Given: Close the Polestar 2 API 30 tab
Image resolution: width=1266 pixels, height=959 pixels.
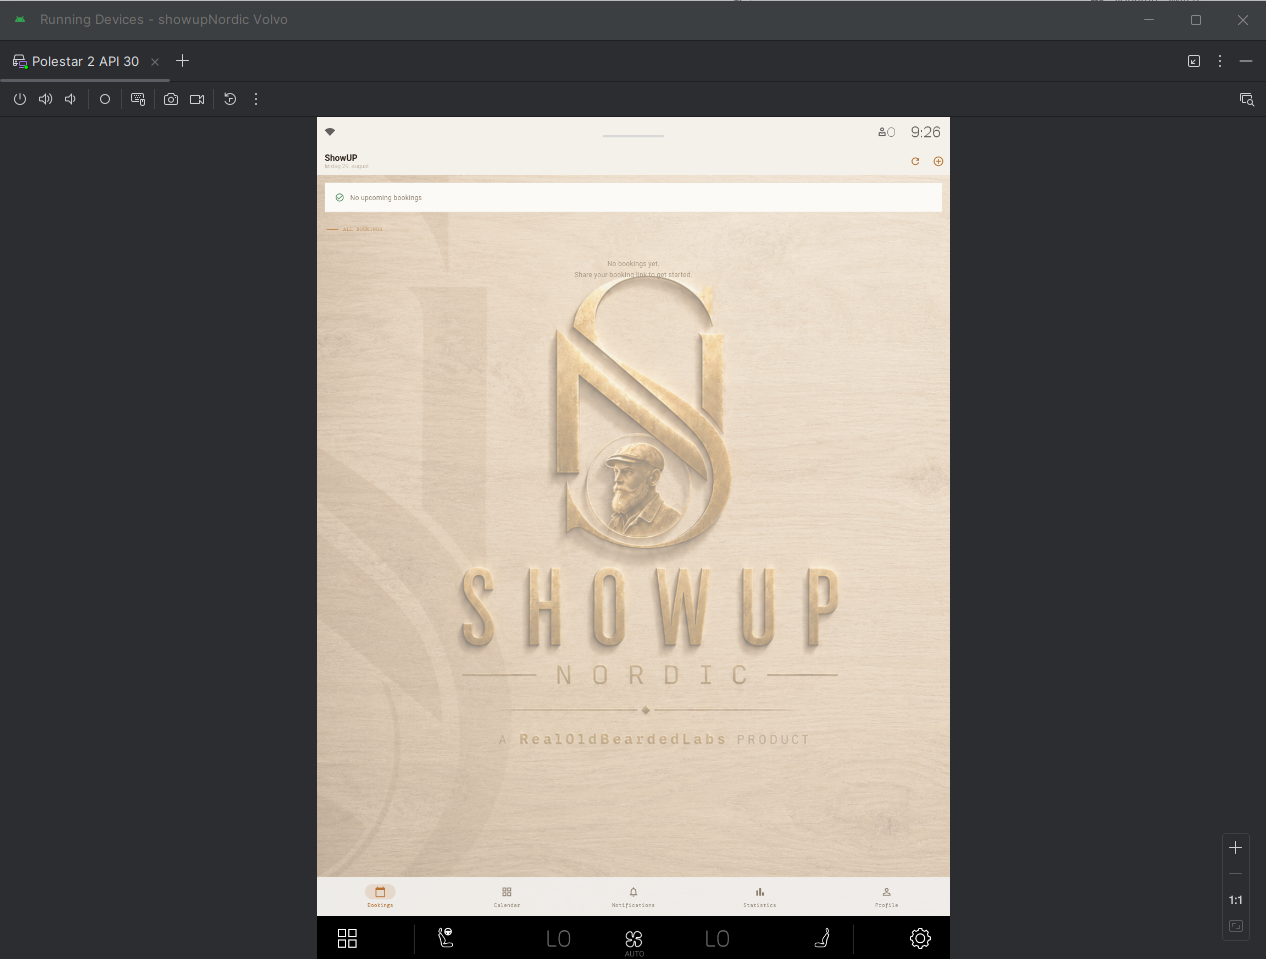Looking at the screenshot, I should (155, 62).
